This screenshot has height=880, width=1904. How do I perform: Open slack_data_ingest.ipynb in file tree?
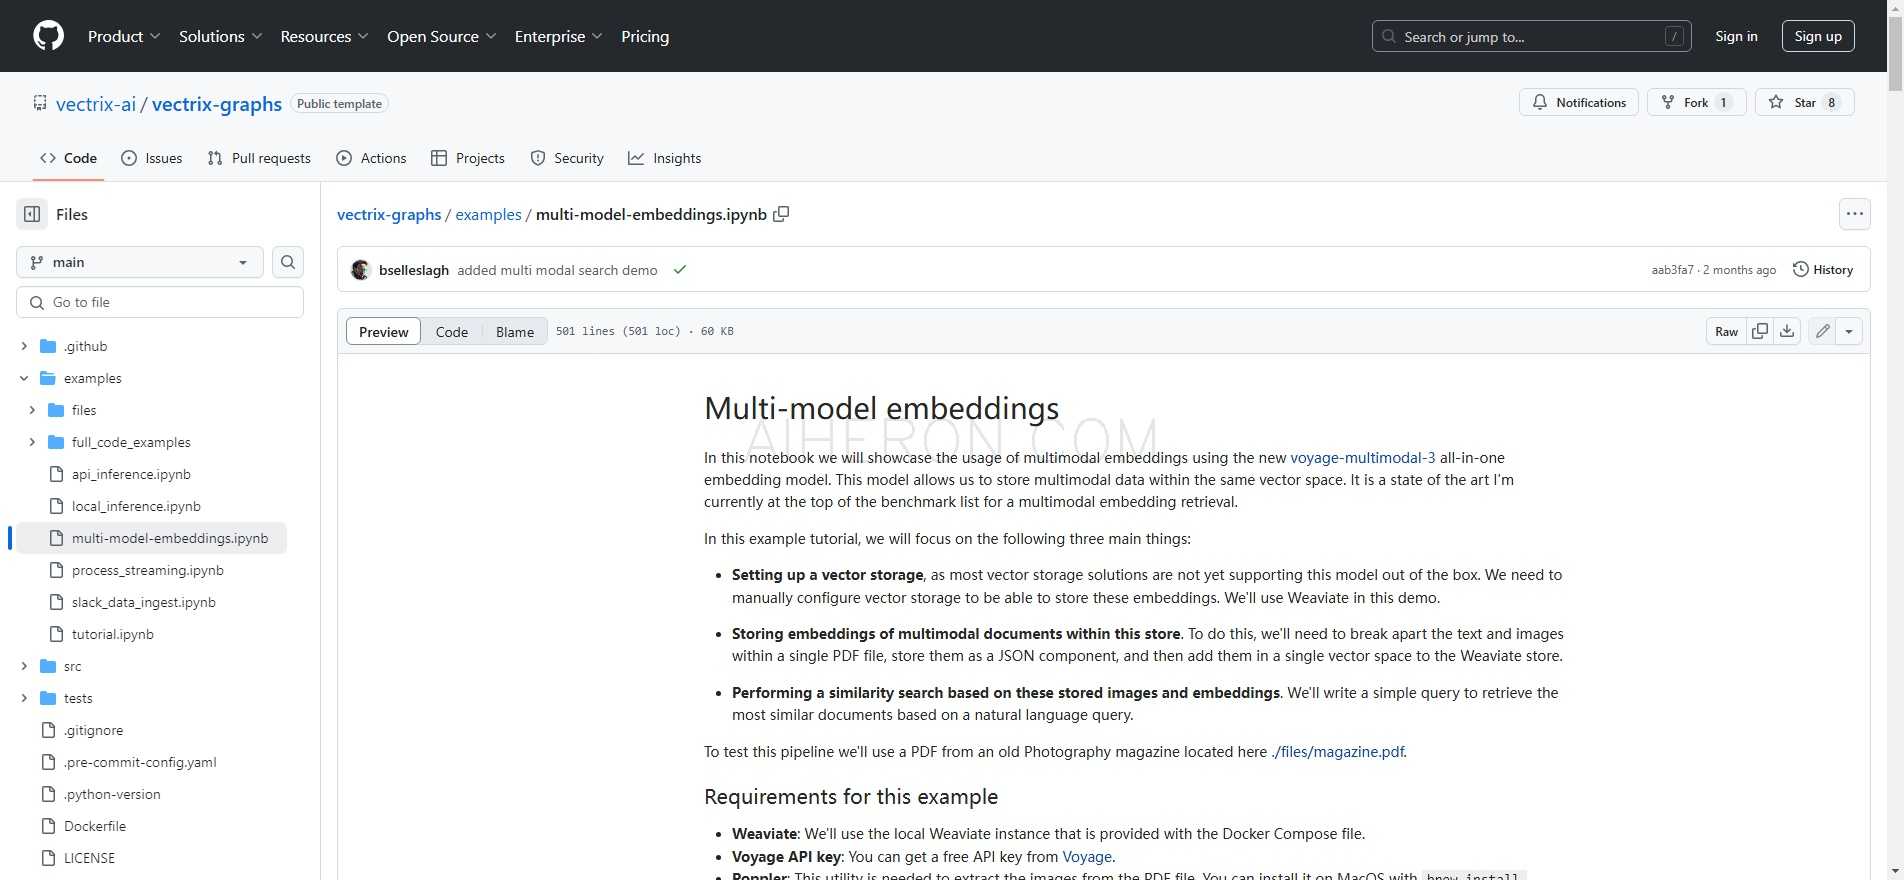[x=144, y=602]
